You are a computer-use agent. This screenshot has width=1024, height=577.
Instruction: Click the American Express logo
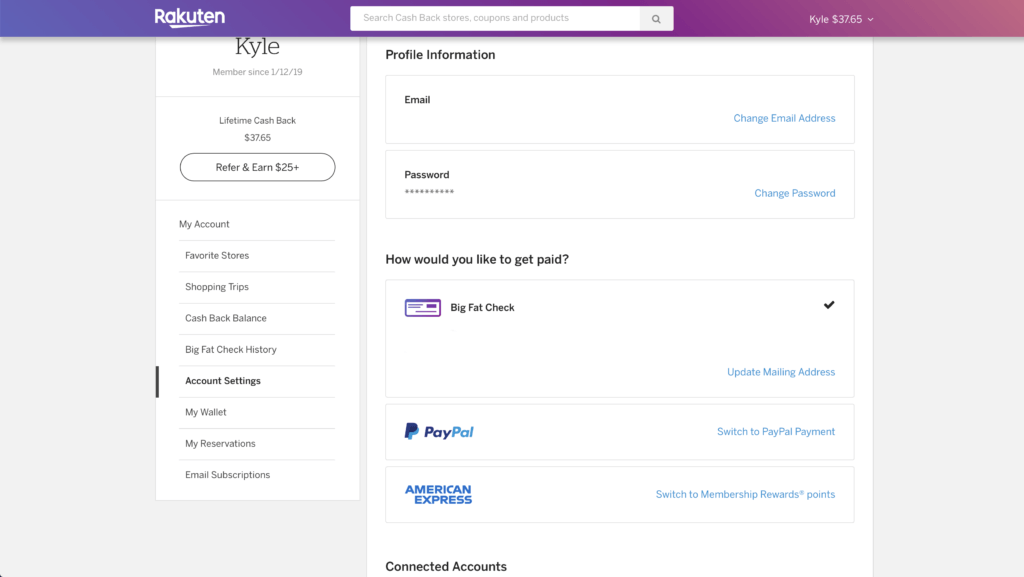pos(438,494)
